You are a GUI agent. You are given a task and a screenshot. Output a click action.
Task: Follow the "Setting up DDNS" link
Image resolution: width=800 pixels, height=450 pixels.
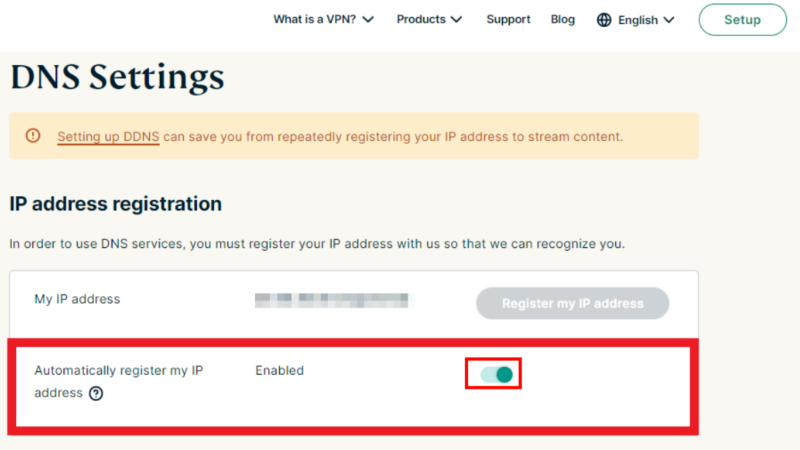tap(108, 136)
